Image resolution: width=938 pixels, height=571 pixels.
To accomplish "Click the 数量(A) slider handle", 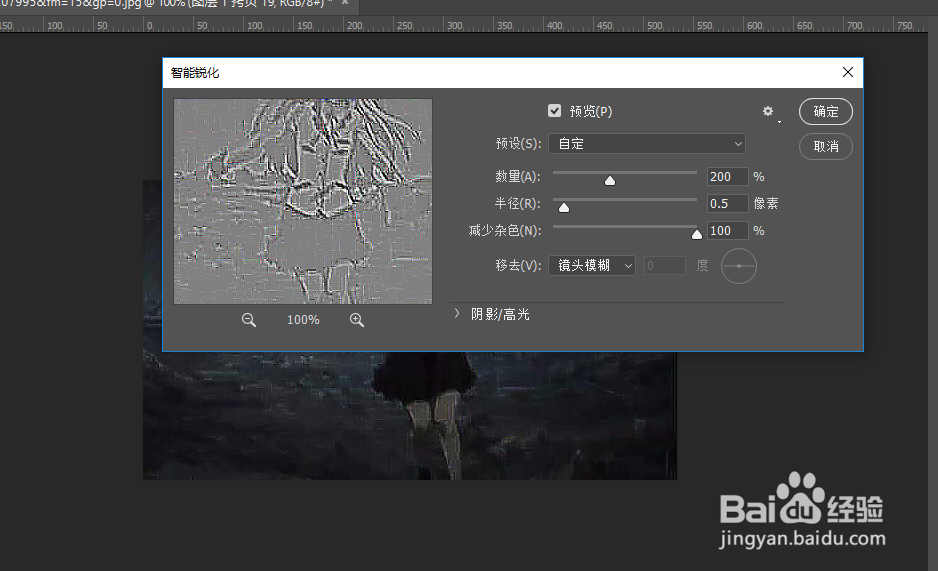I will tap(610, 180).
